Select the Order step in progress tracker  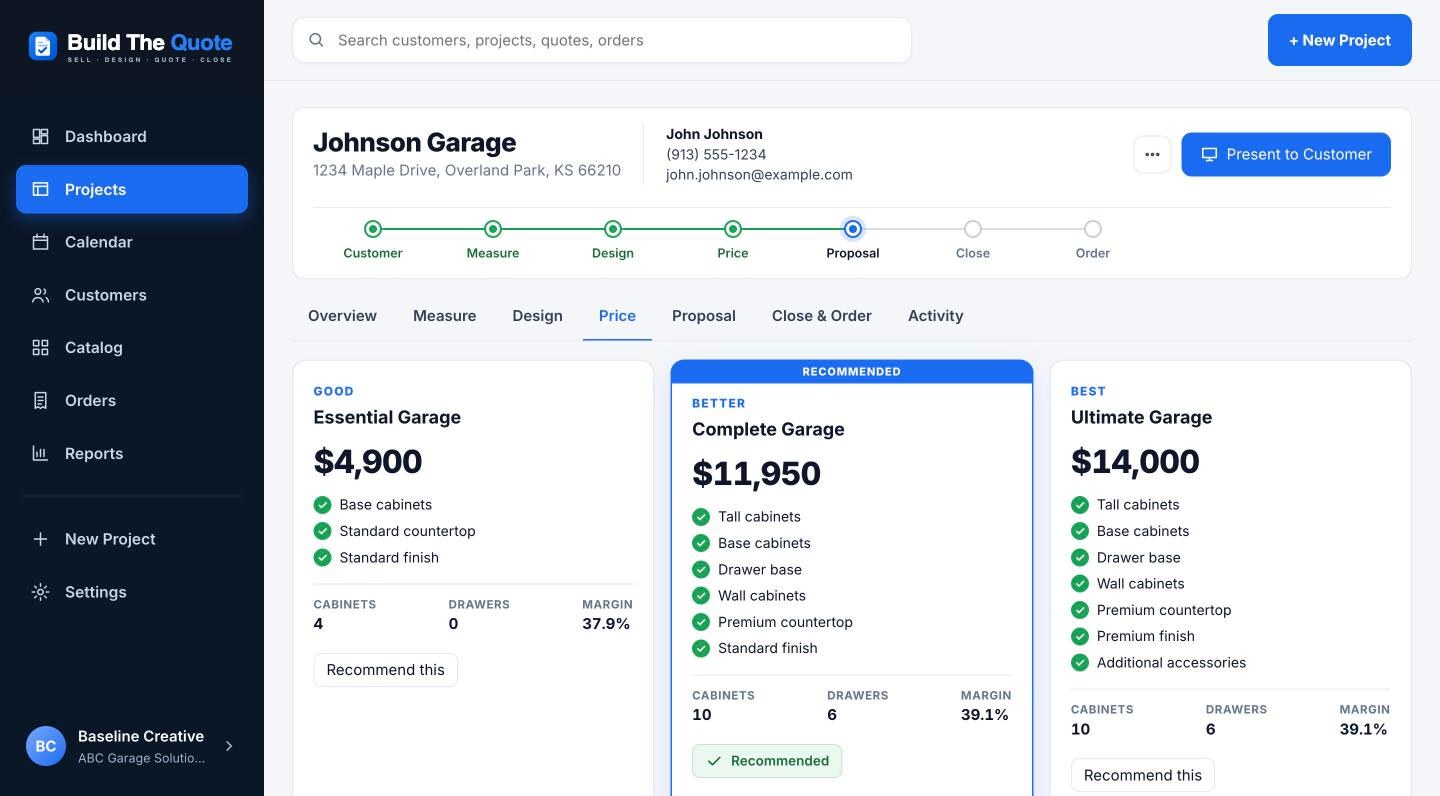(1093, 240)
